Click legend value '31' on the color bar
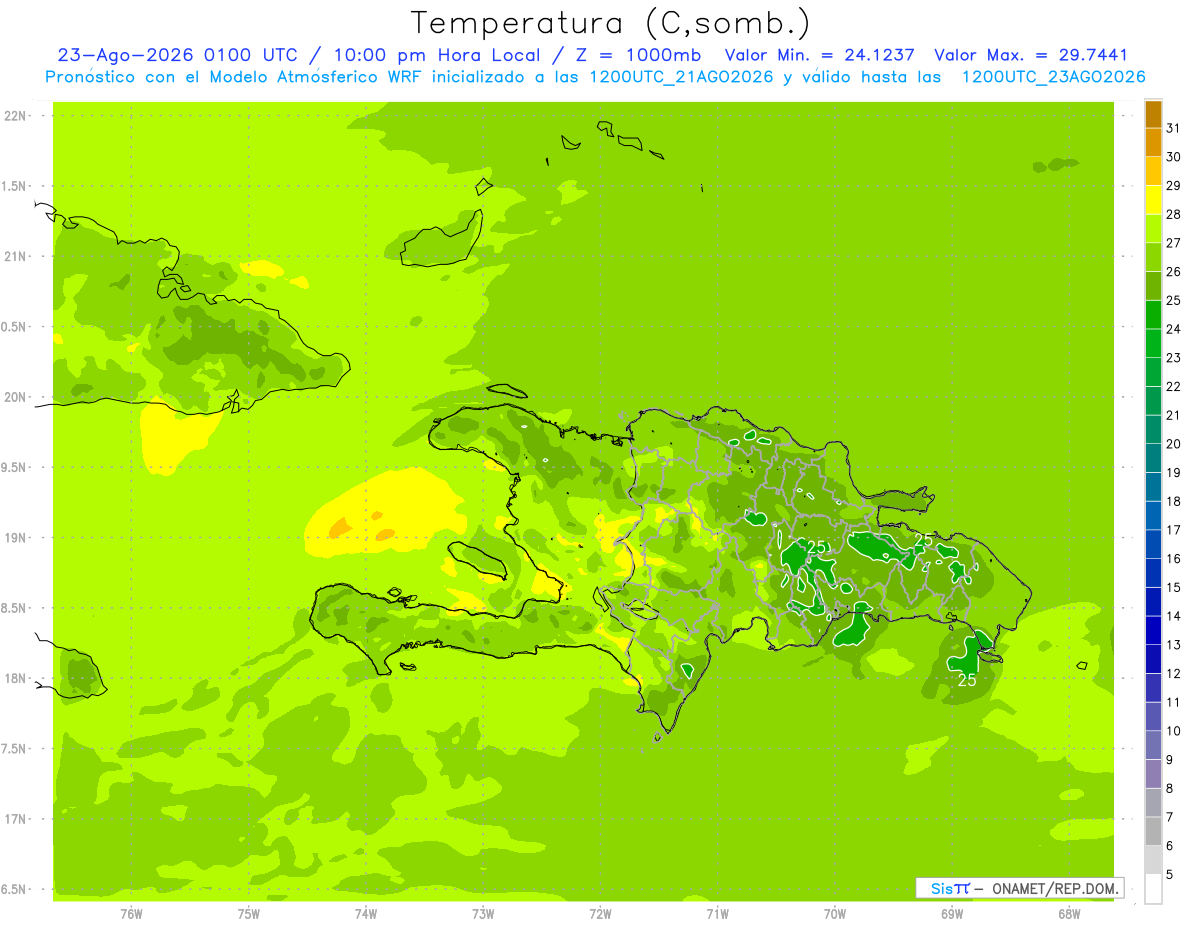The height and width of the screenshot is (927, 1200). (x=1173, y=128)
